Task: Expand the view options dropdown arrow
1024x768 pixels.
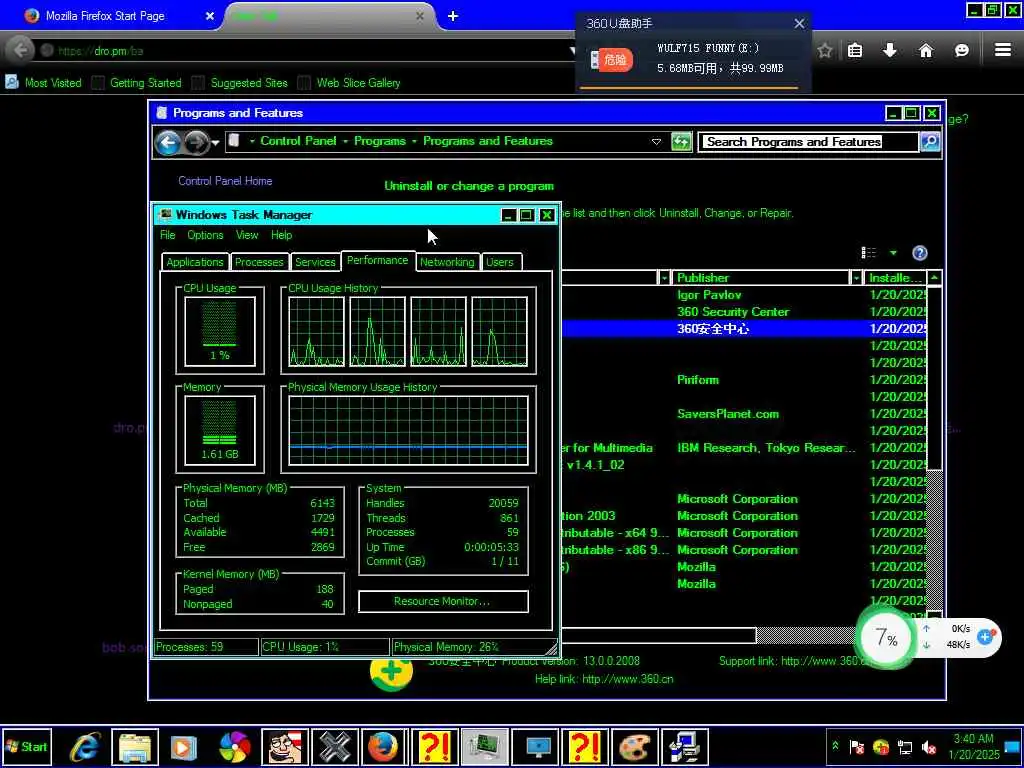Action: pyautogui.click(x=893, y=253)
